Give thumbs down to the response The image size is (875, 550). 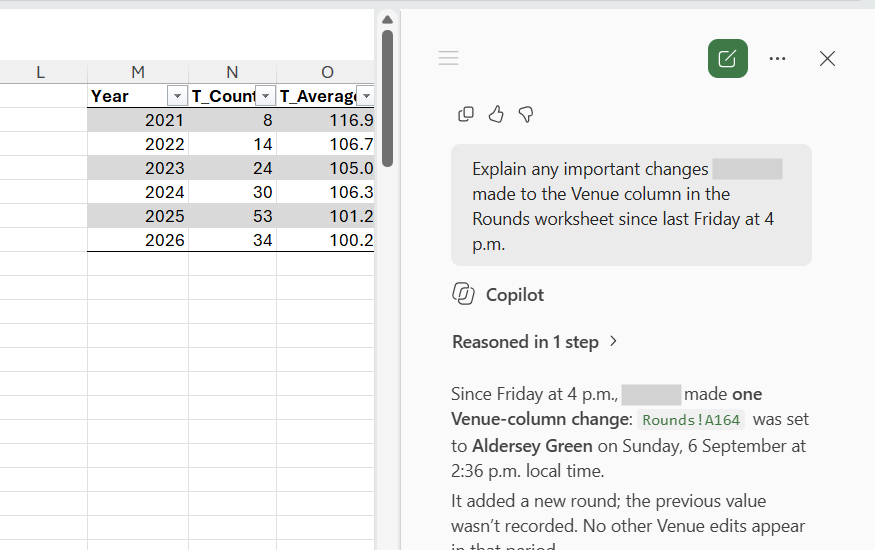[x=526, y=115]
